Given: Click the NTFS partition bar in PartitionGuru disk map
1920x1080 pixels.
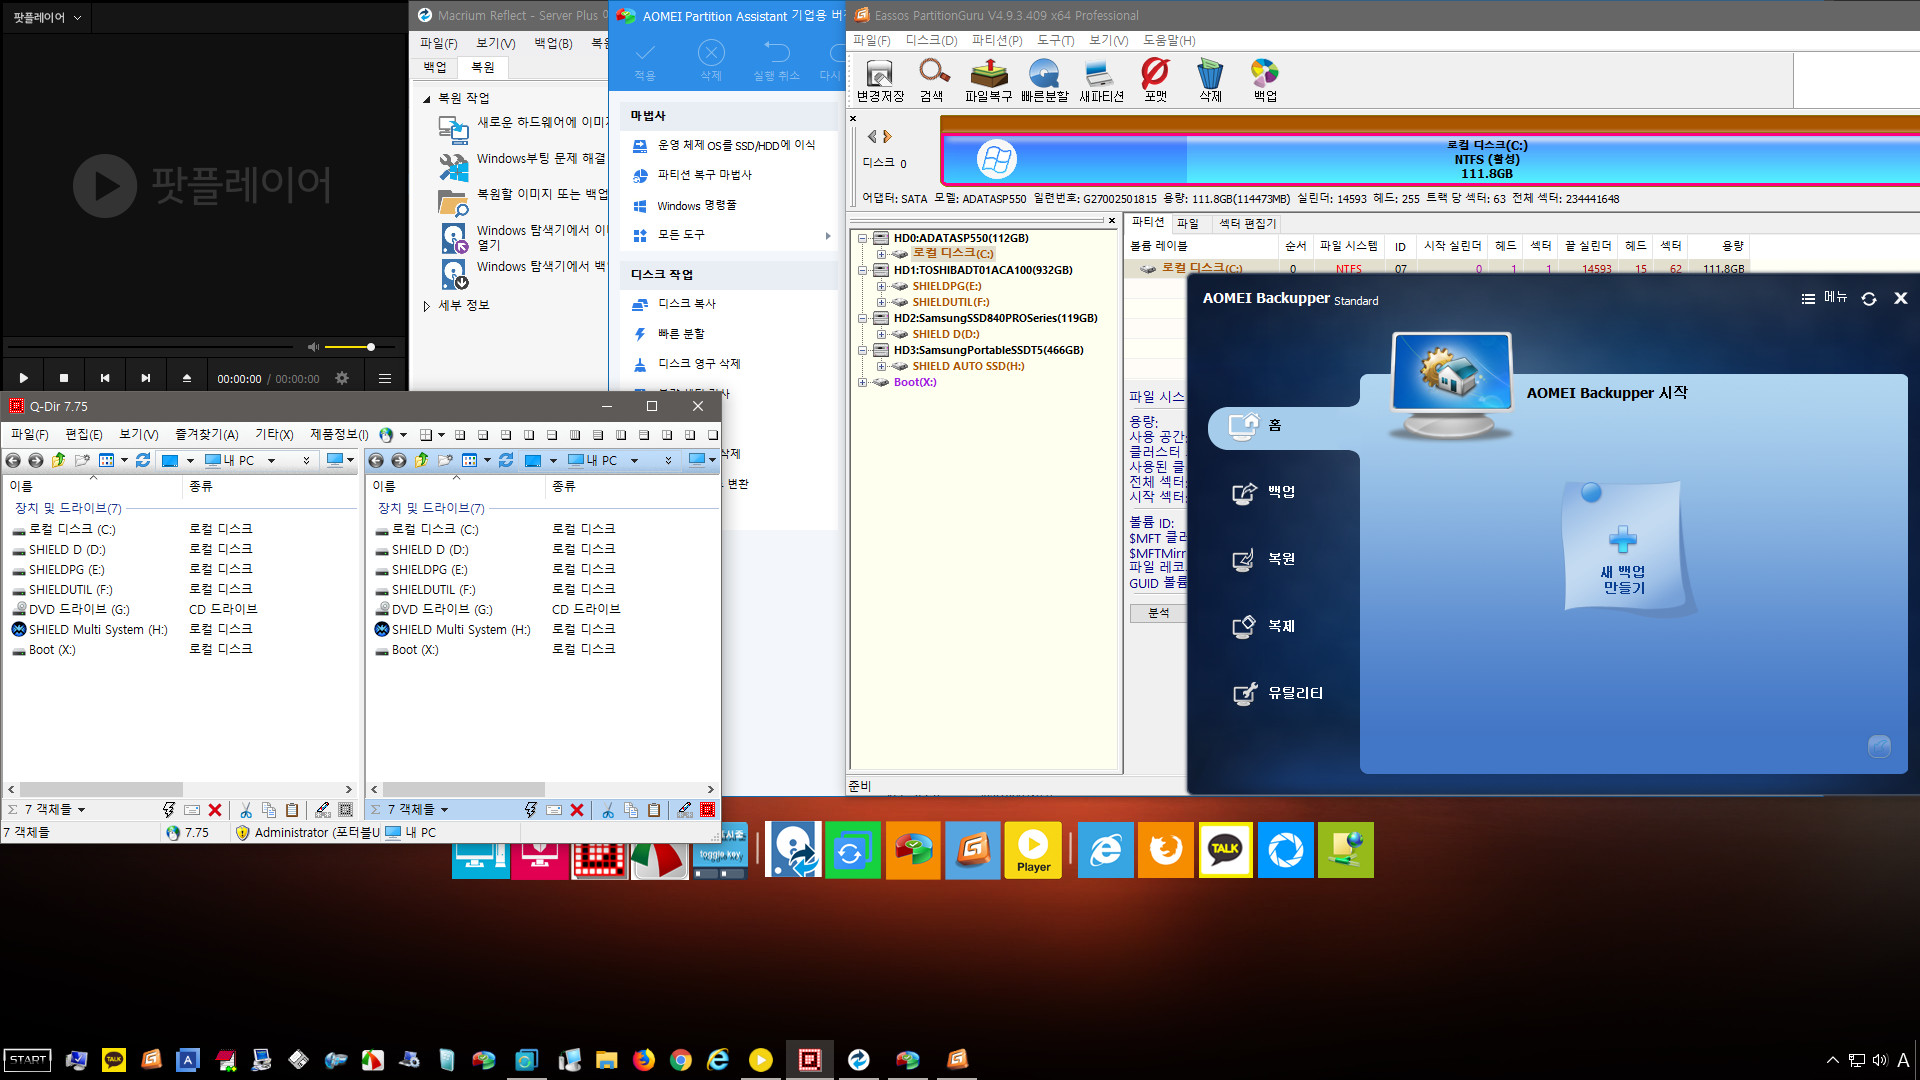Looking at the screenshot, I should (1430, 159).
